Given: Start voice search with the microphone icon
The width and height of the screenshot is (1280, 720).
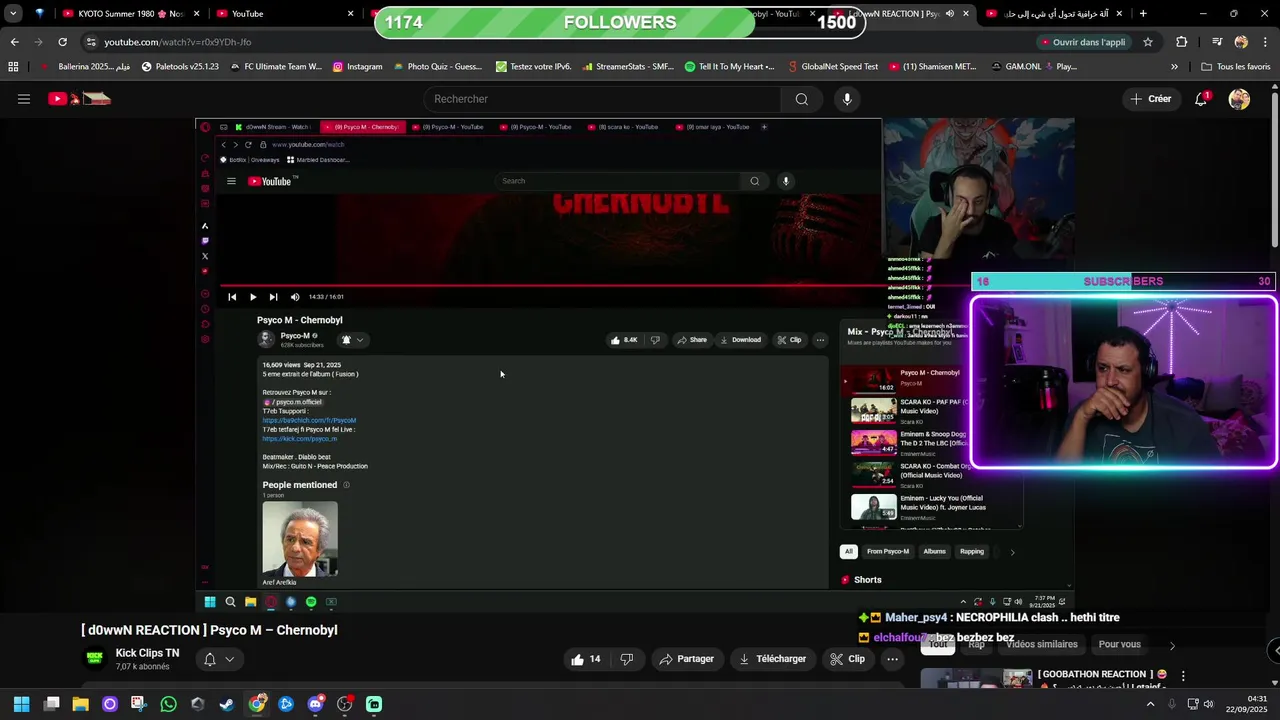Looking at the screenshot, I should [847, 99].
